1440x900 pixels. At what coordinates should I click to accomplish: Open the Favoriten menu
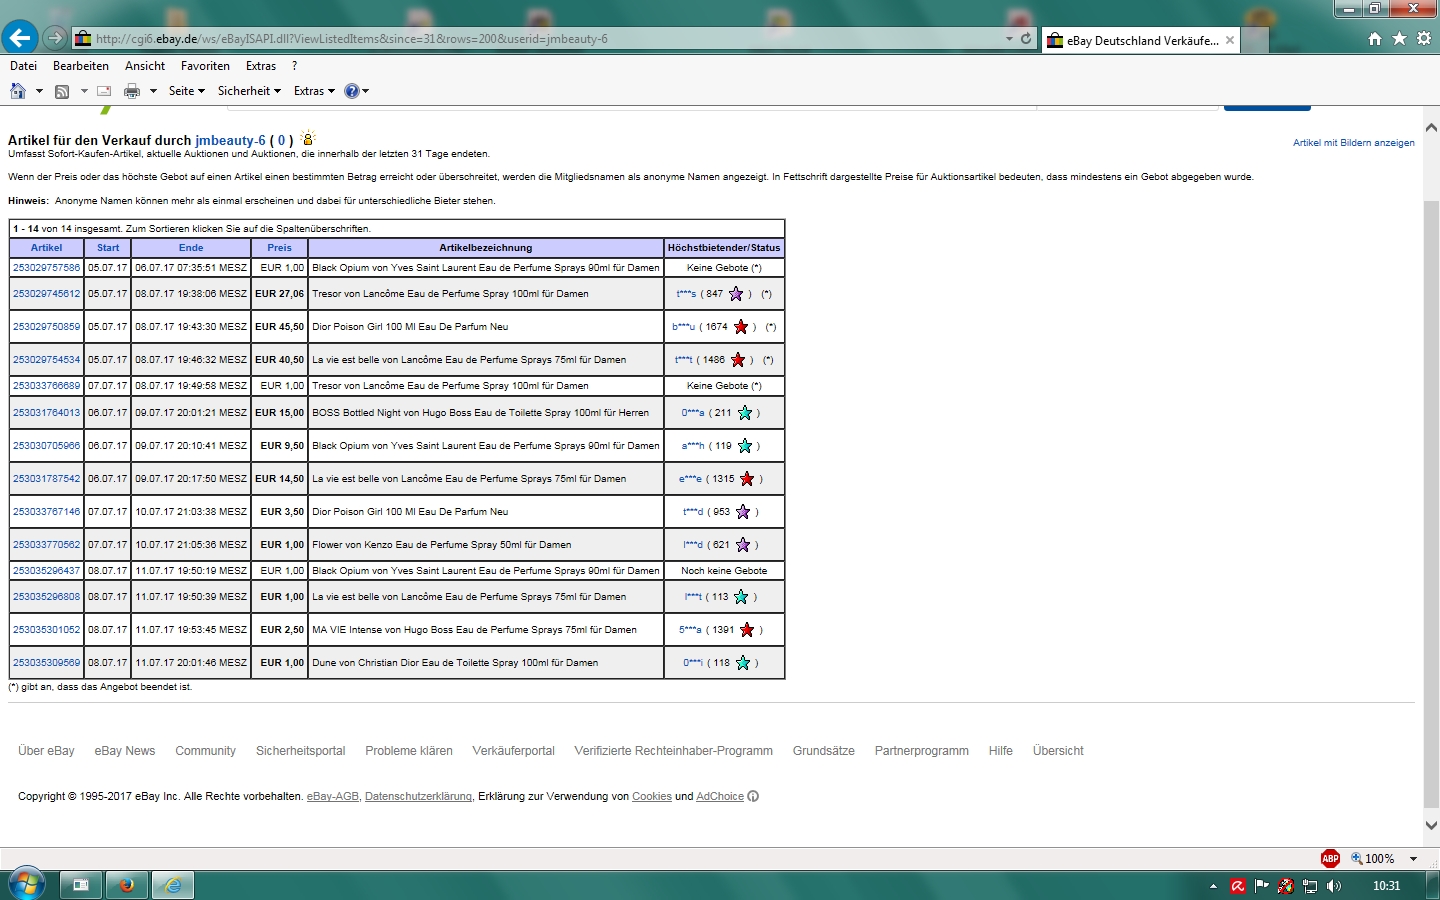coord(205,66)
